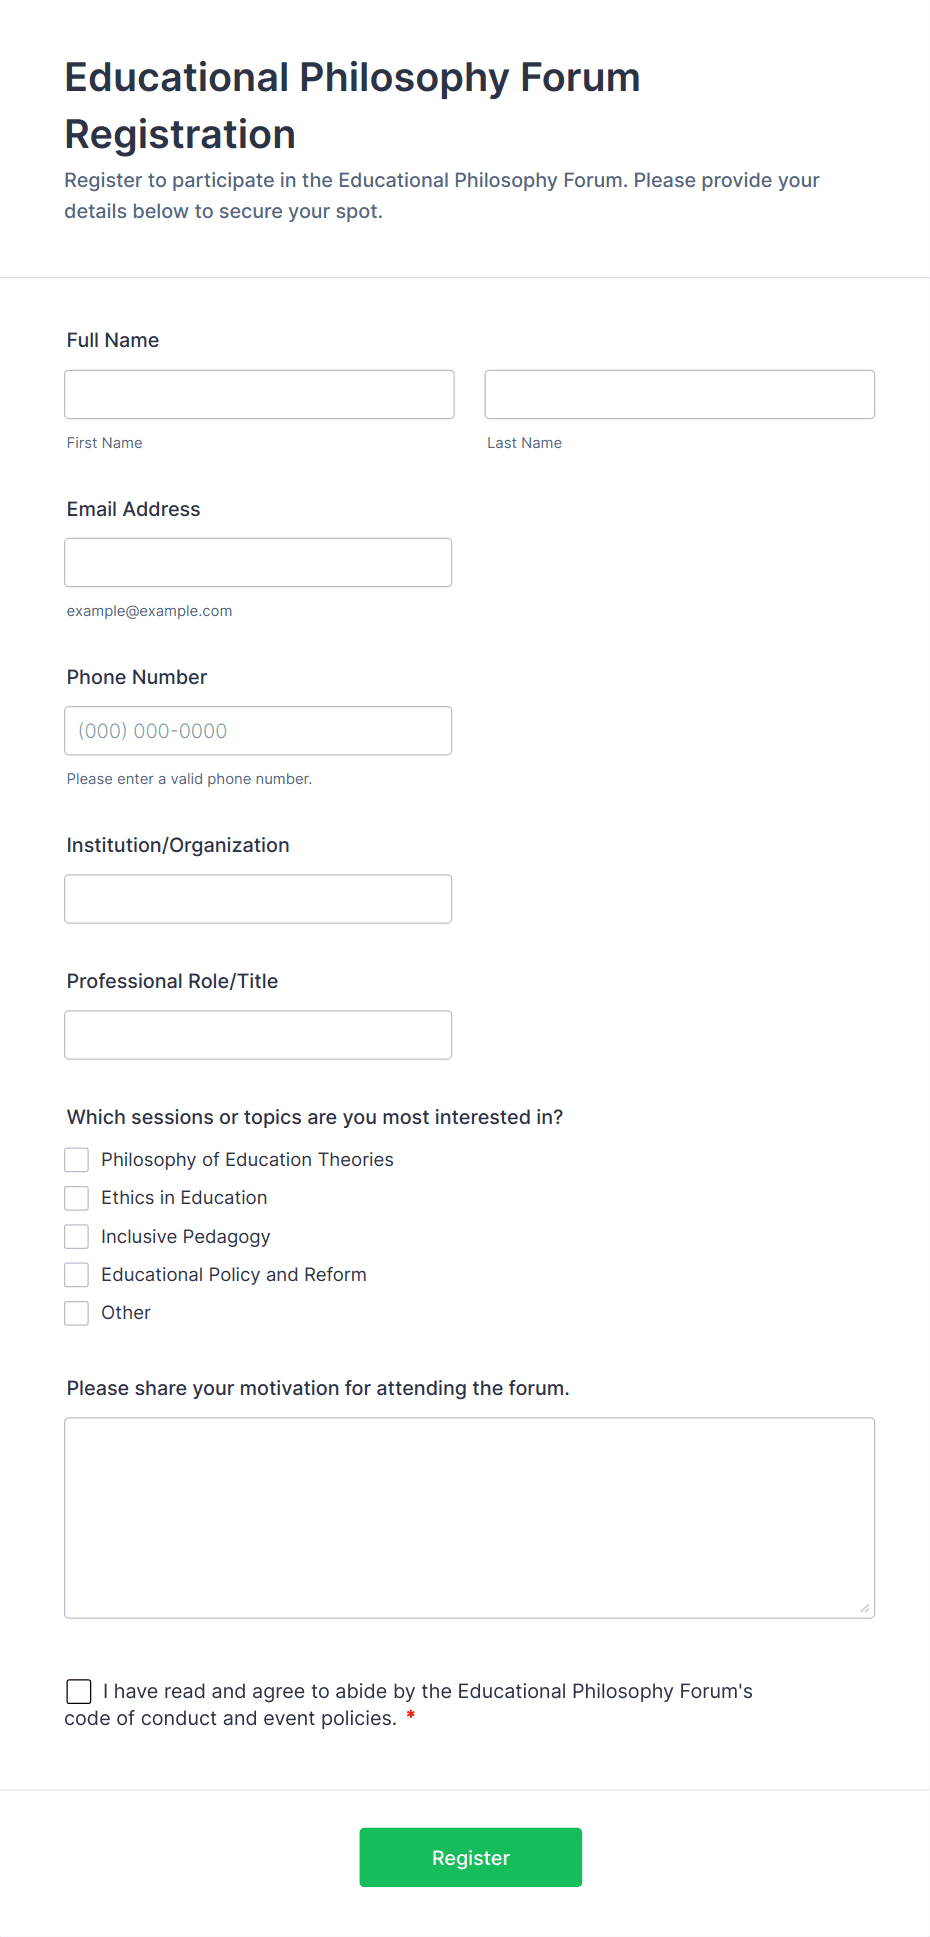Click the motivation text area

click(469, 1516)
